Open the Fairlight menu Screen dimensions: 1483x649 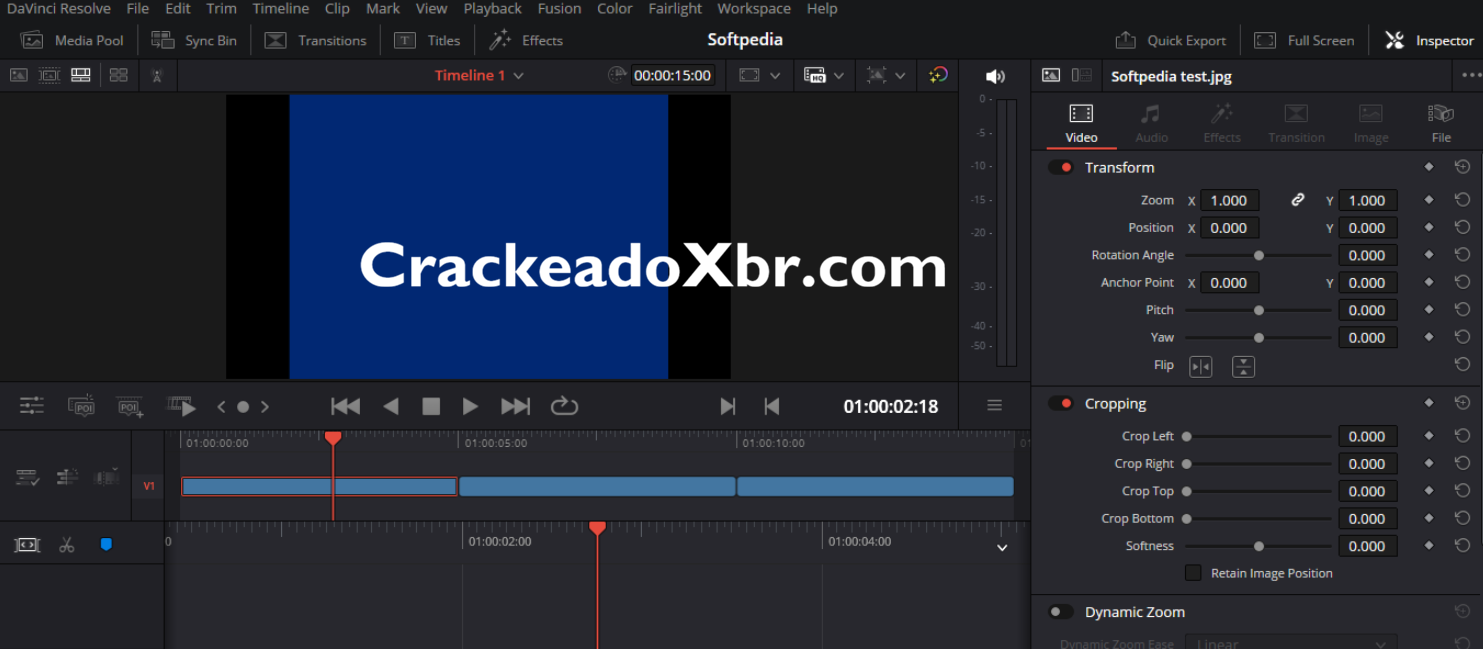(x=675, y=9)
